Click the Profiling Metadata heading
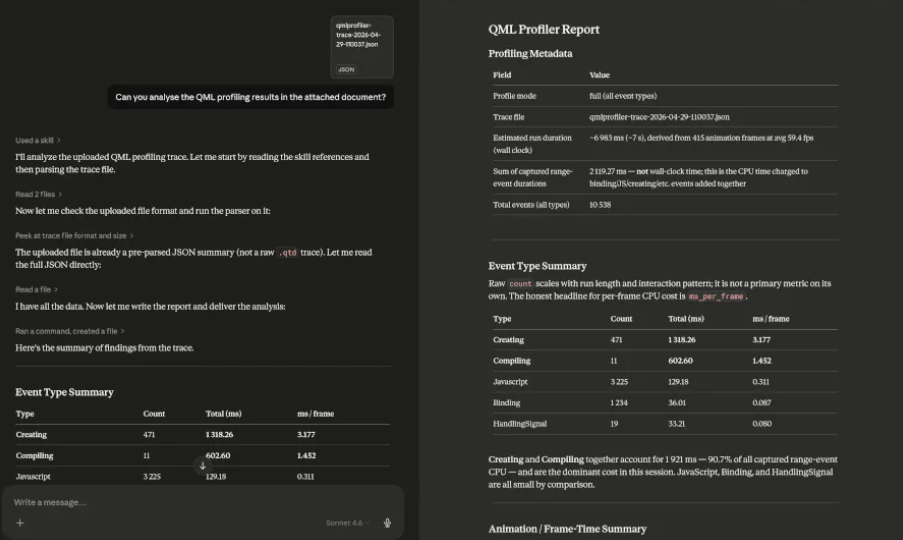 pos(530,54)
